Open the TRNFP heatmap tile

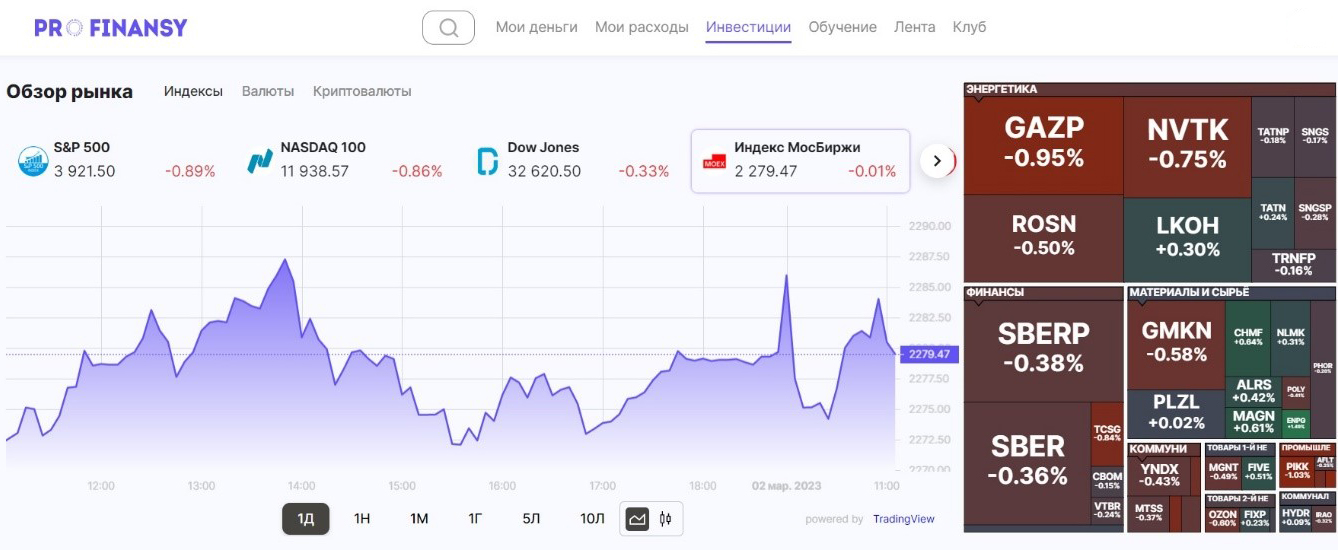coord(1293,265)
